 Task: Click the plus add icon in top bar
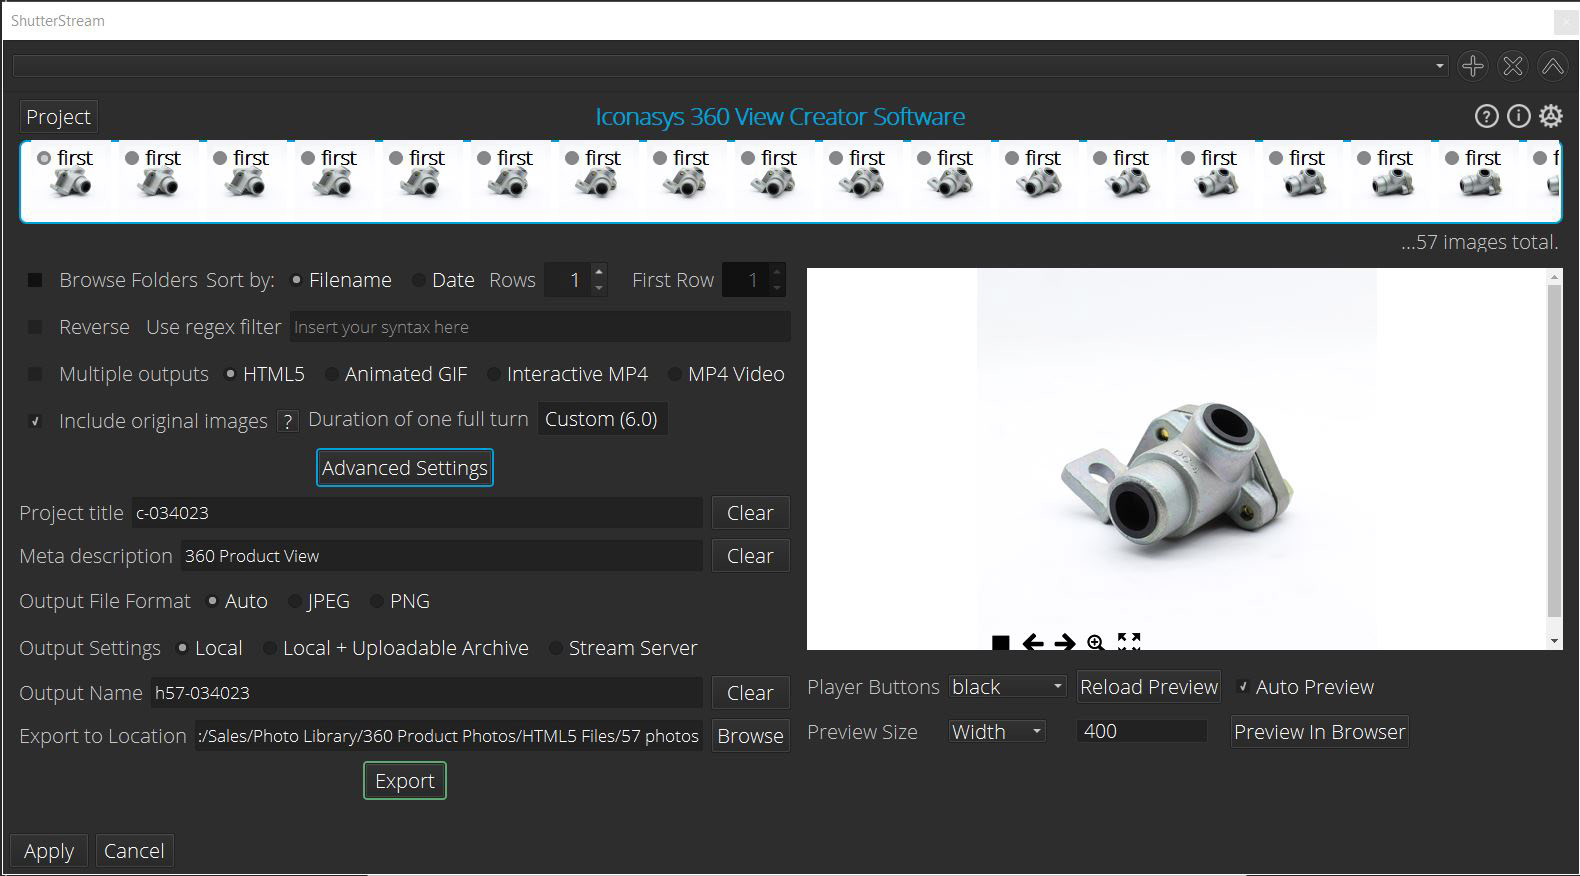(1472, 66)
